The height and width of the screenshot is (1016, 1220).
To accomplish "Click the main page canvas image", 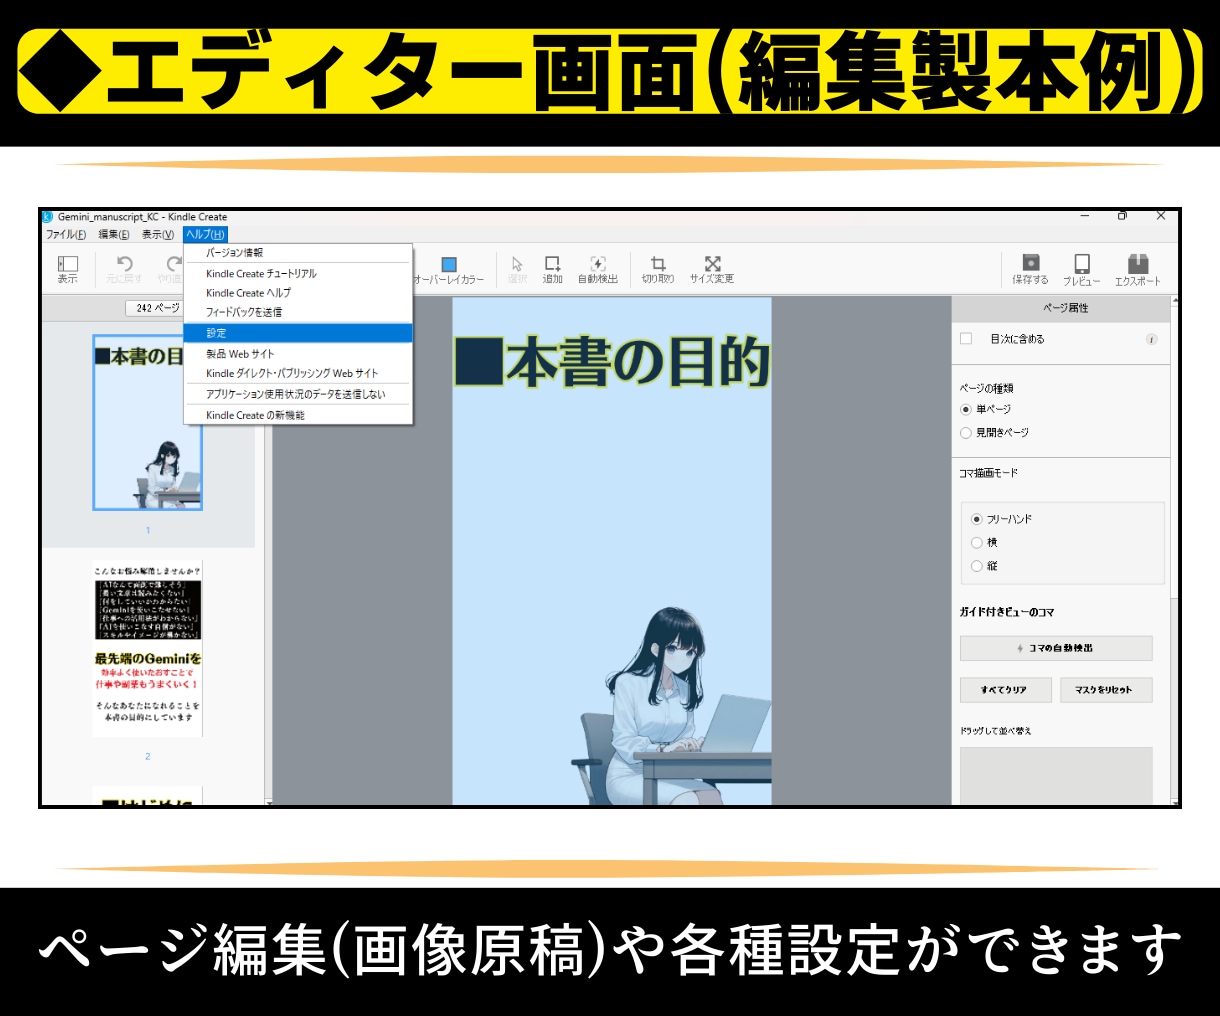I will pyautogui.click(x=612, y=551).
